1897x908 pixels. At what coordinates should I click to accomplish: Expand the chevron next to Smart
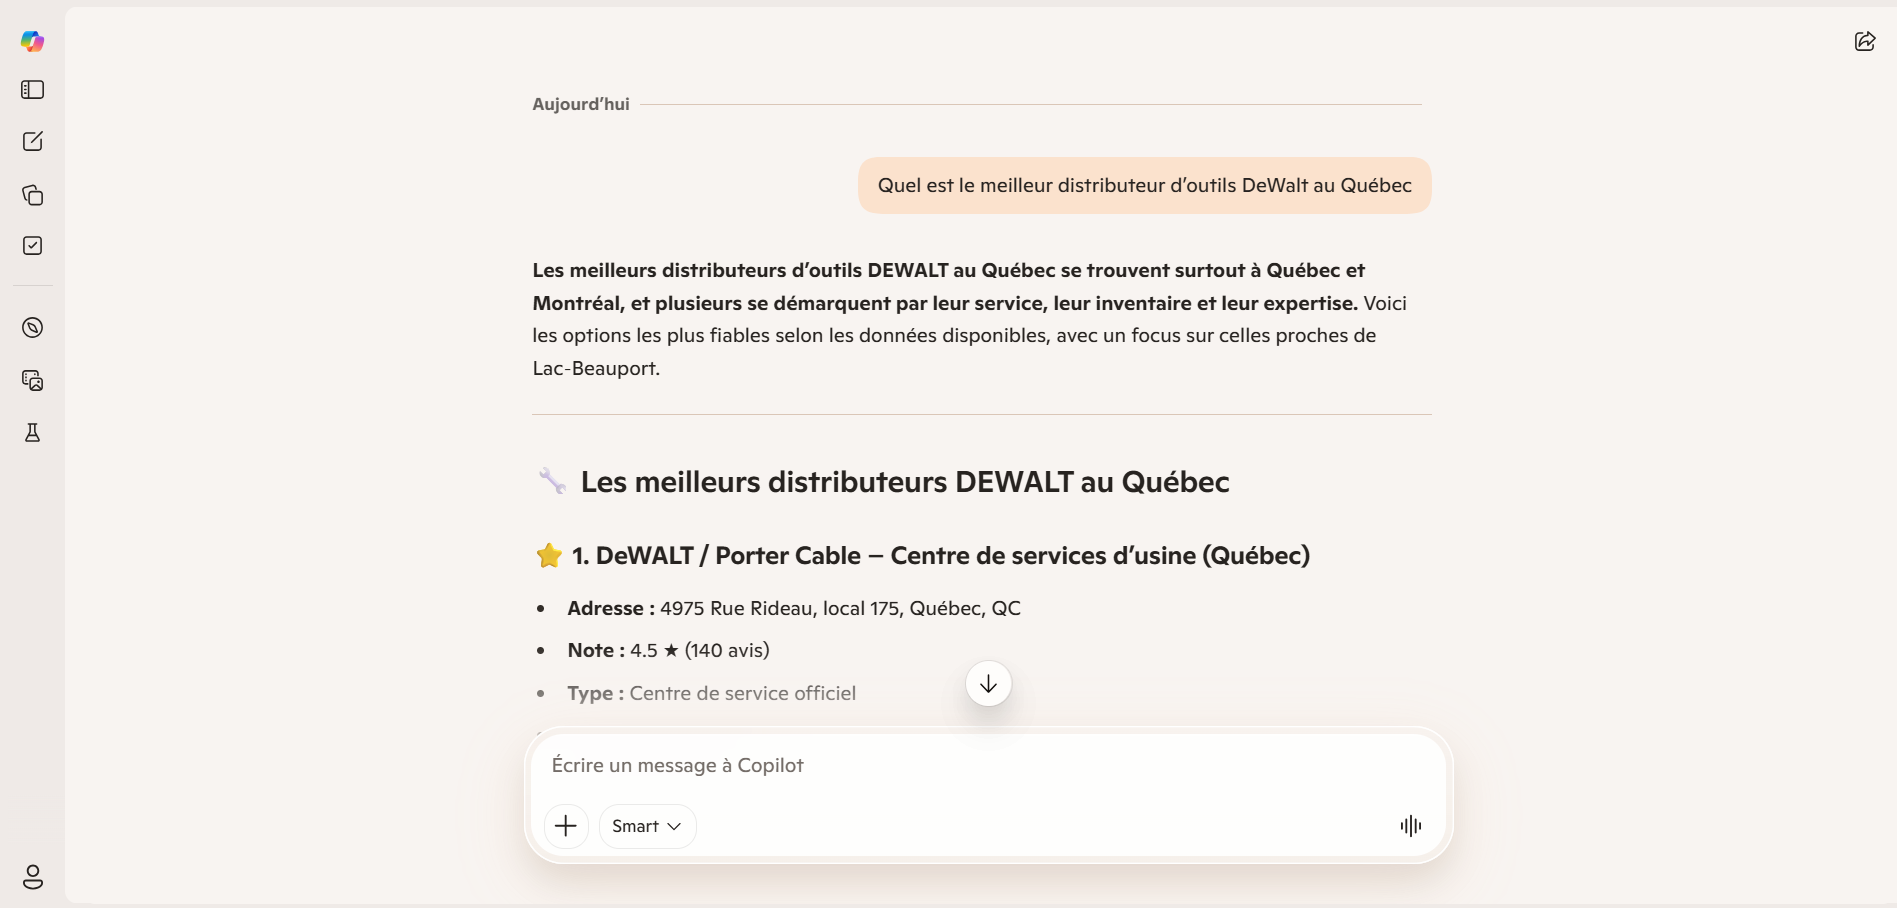(x=675, y=827)
